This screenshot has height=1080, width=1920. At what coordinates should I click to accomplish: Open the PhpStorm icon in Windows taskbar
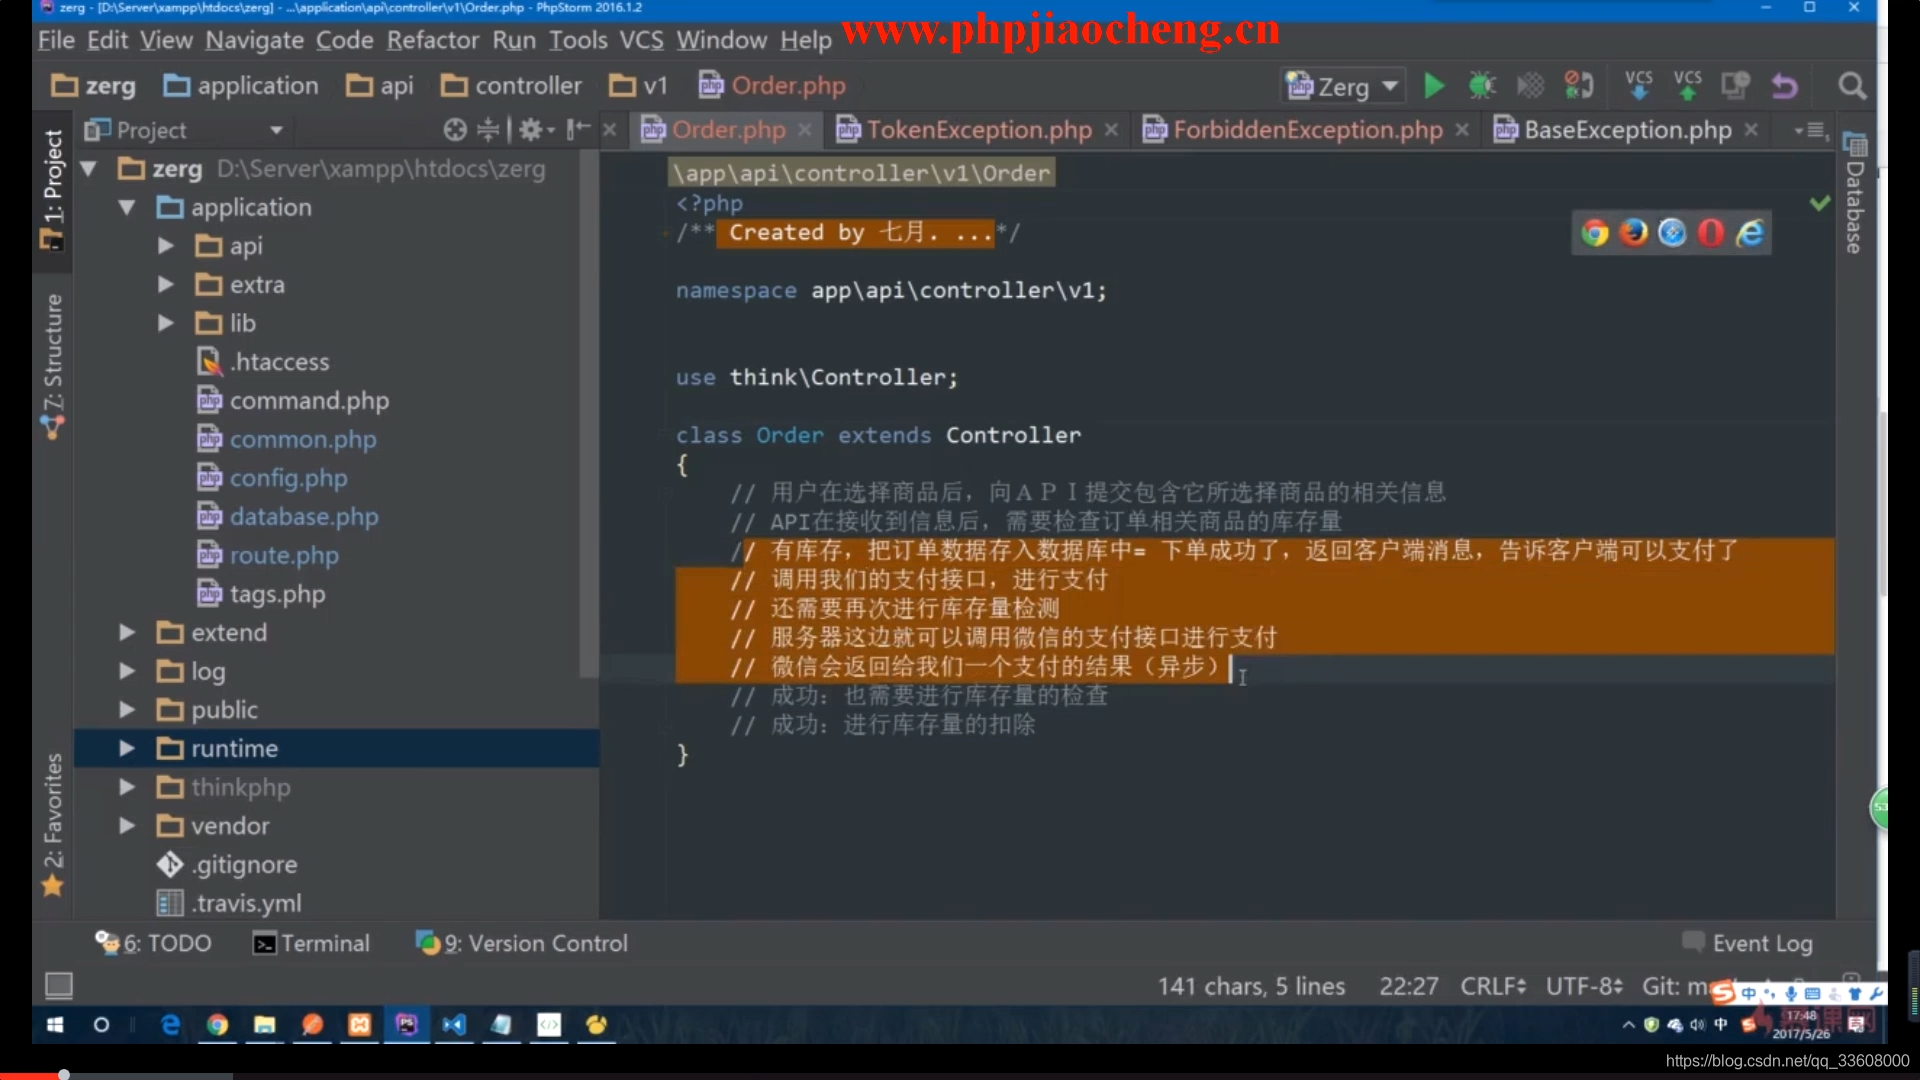point(406,1025)
